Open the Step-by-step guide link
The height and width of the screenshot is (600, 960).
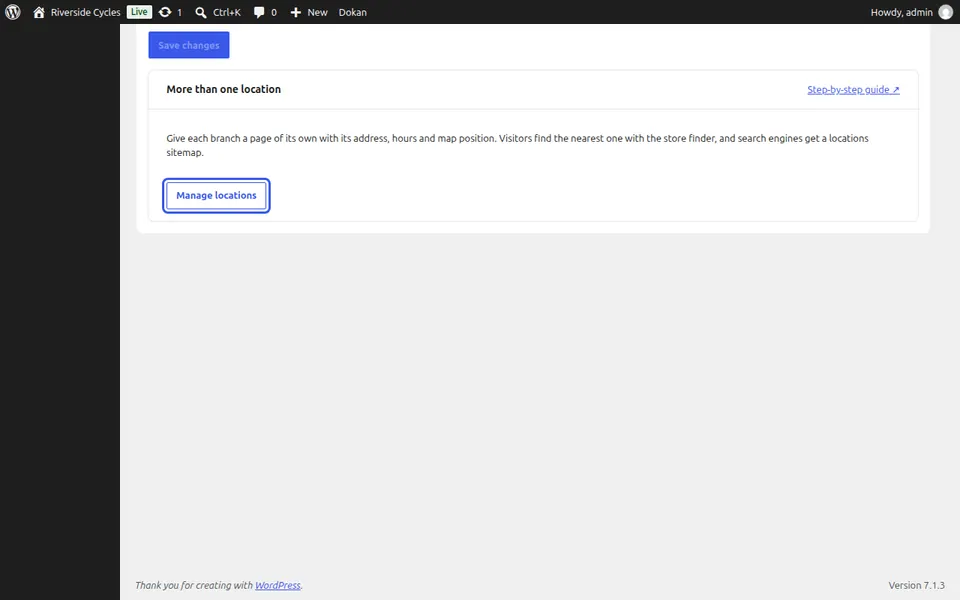(853, 89)
